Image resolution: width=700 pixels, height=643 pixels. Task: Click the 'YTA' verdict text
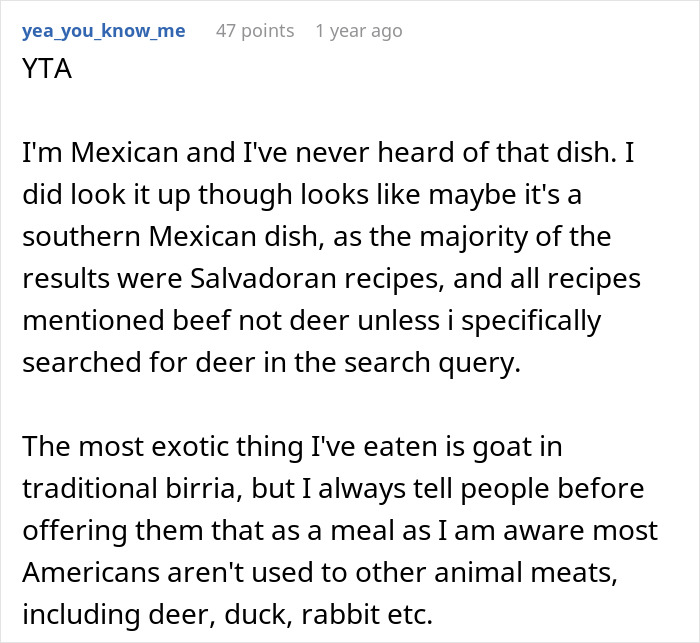coord(46,72)
